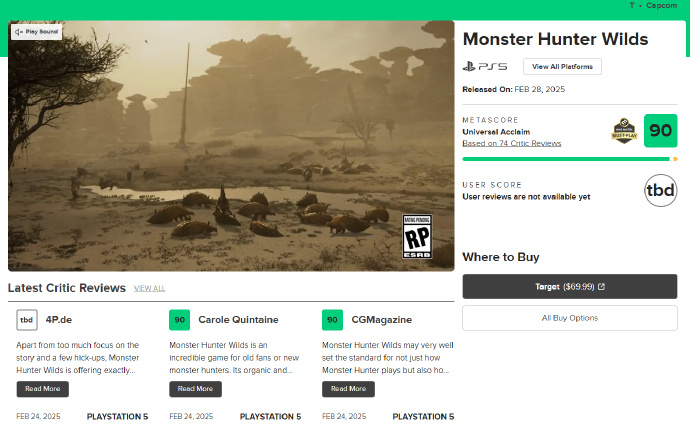Click Released On: FEB 28, 2025 text

point(514,89)
